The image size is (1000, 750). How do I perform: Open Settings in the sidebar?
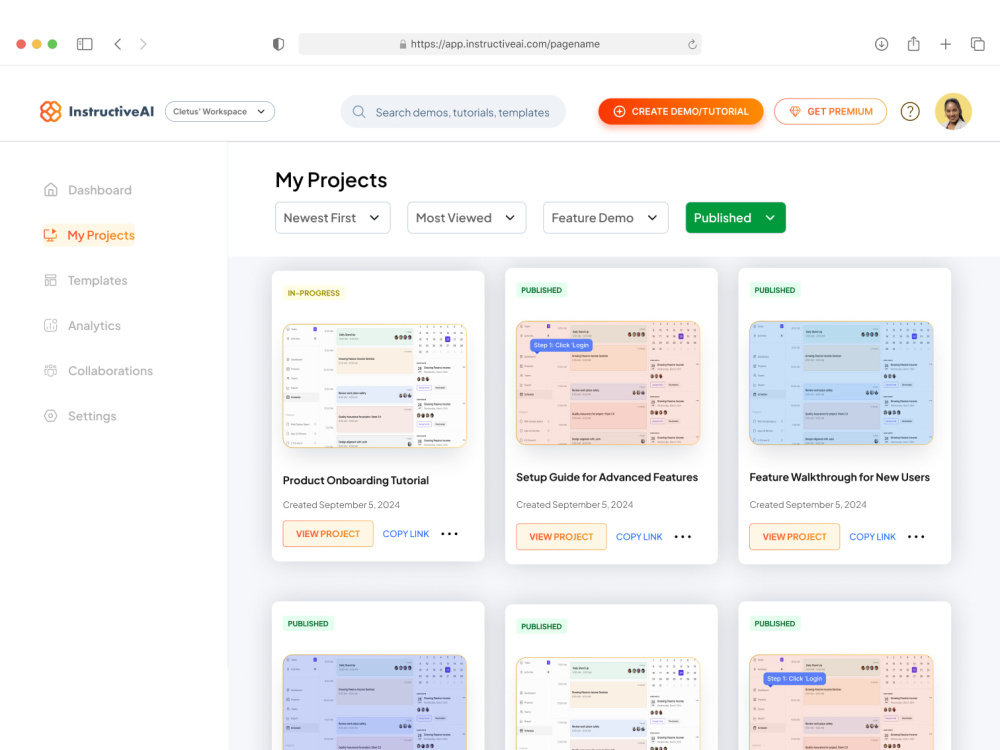coord(80,416)
